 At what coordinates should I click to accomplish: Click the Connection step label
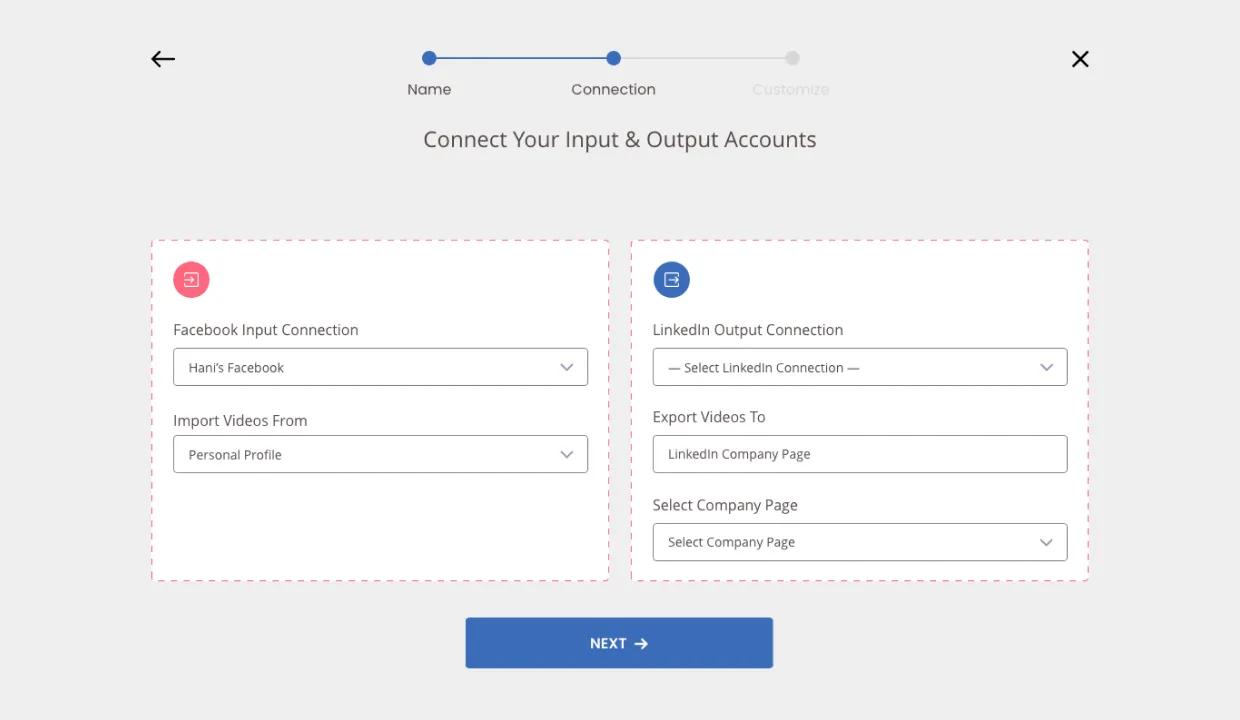[613, 89]
